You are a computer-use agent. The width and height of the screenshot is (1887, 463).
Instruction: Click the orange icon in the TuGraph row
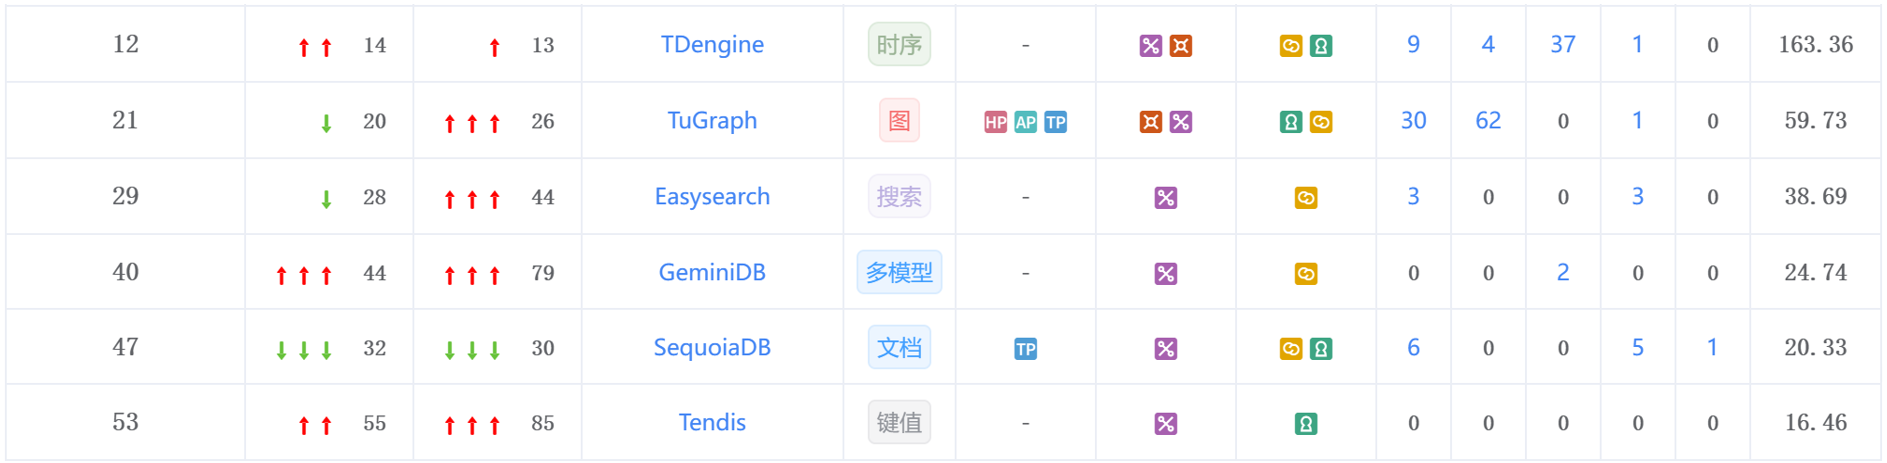1151,122
